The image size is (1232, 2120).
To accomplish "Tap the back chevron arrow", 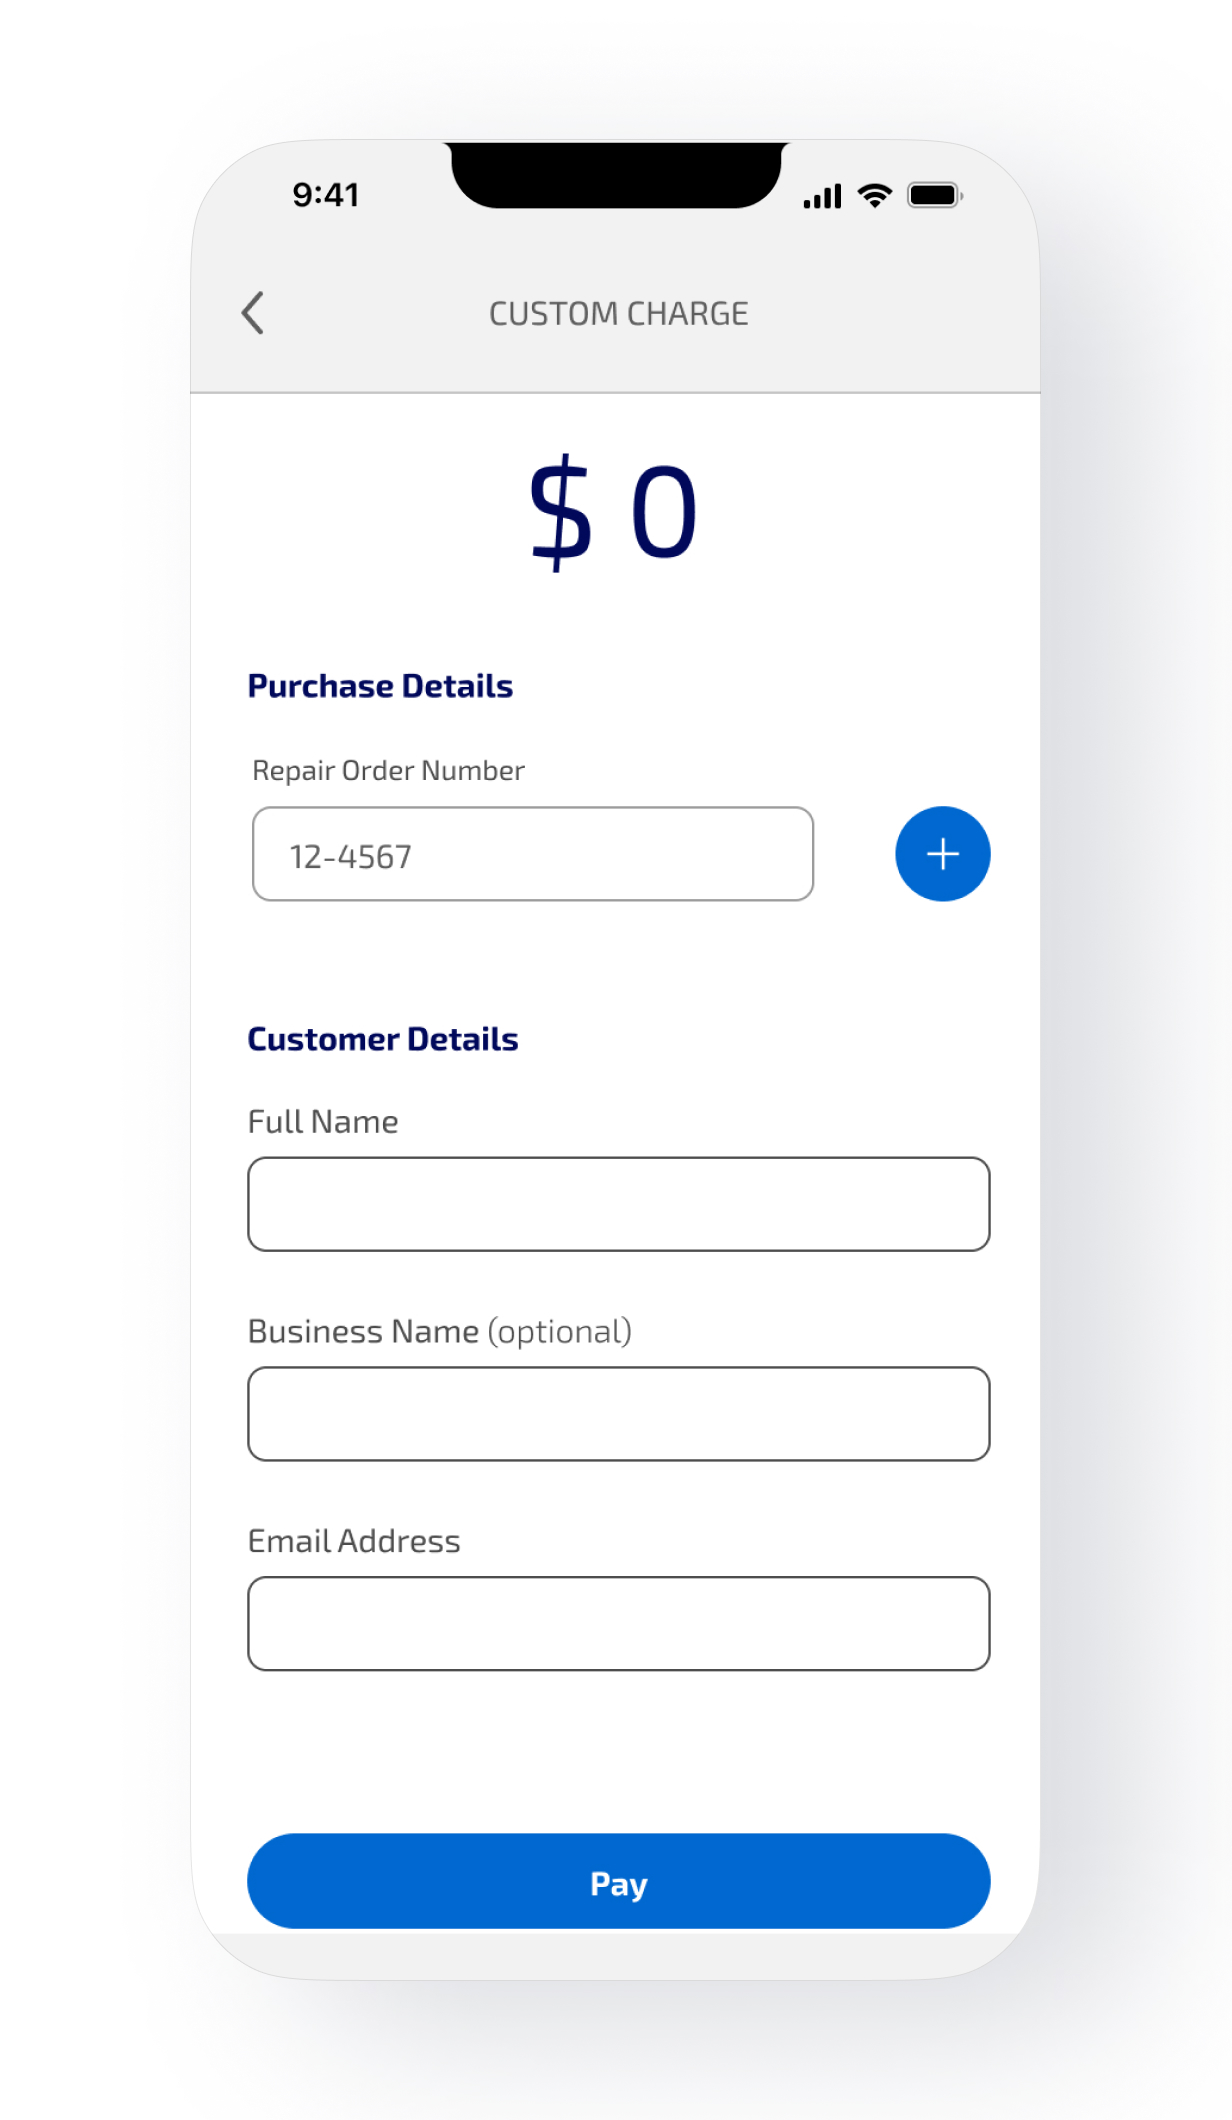I will pyautogui.click(x=253, y=313).
